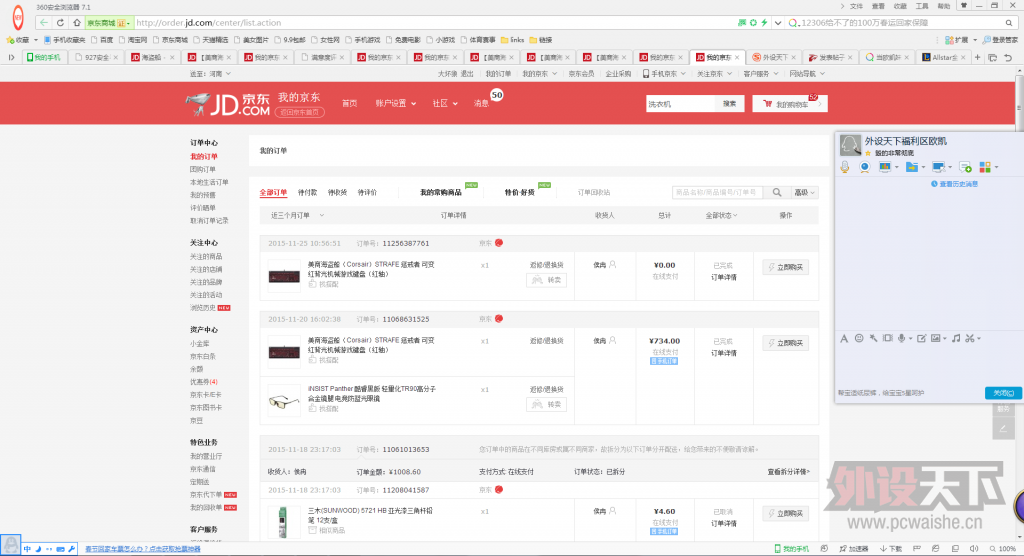Open the INSIST Panther glasses product thumbnail
Image resolution: width=1024 pixels, height=556 pixels.
click(x=284, y=401)
